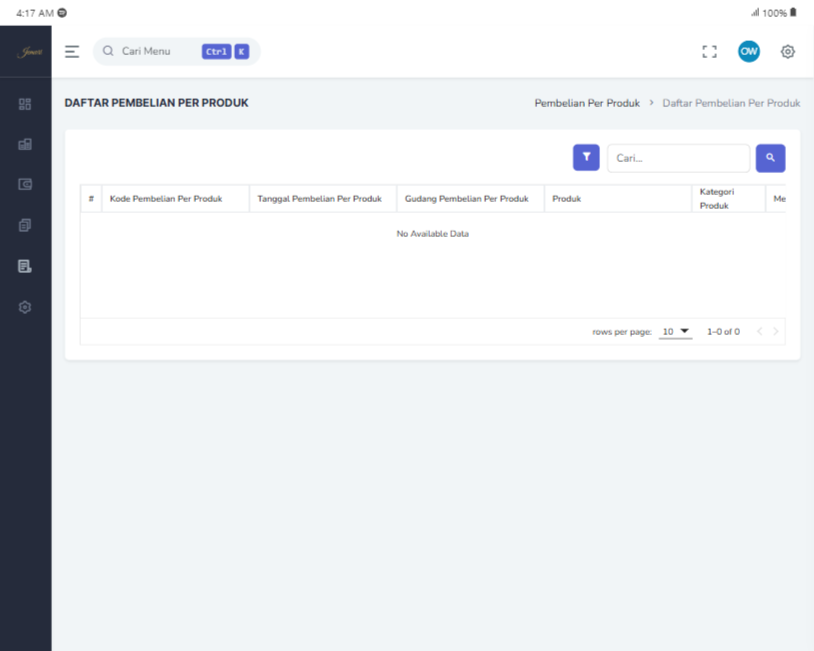
Task: Click the Jouri logo
Action: click(25, 52)
